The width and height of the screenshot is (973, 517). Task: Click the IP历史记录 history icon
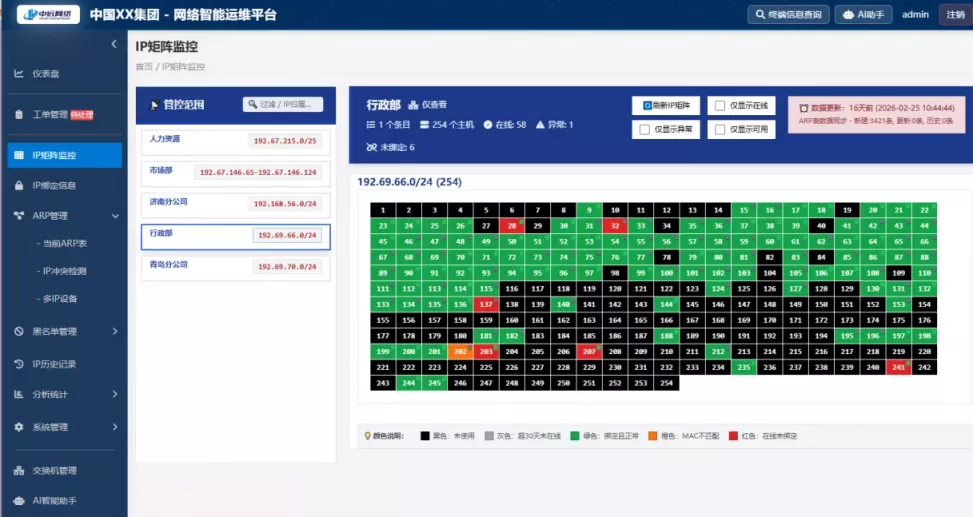pyautogui.click(x=19, y=364)
